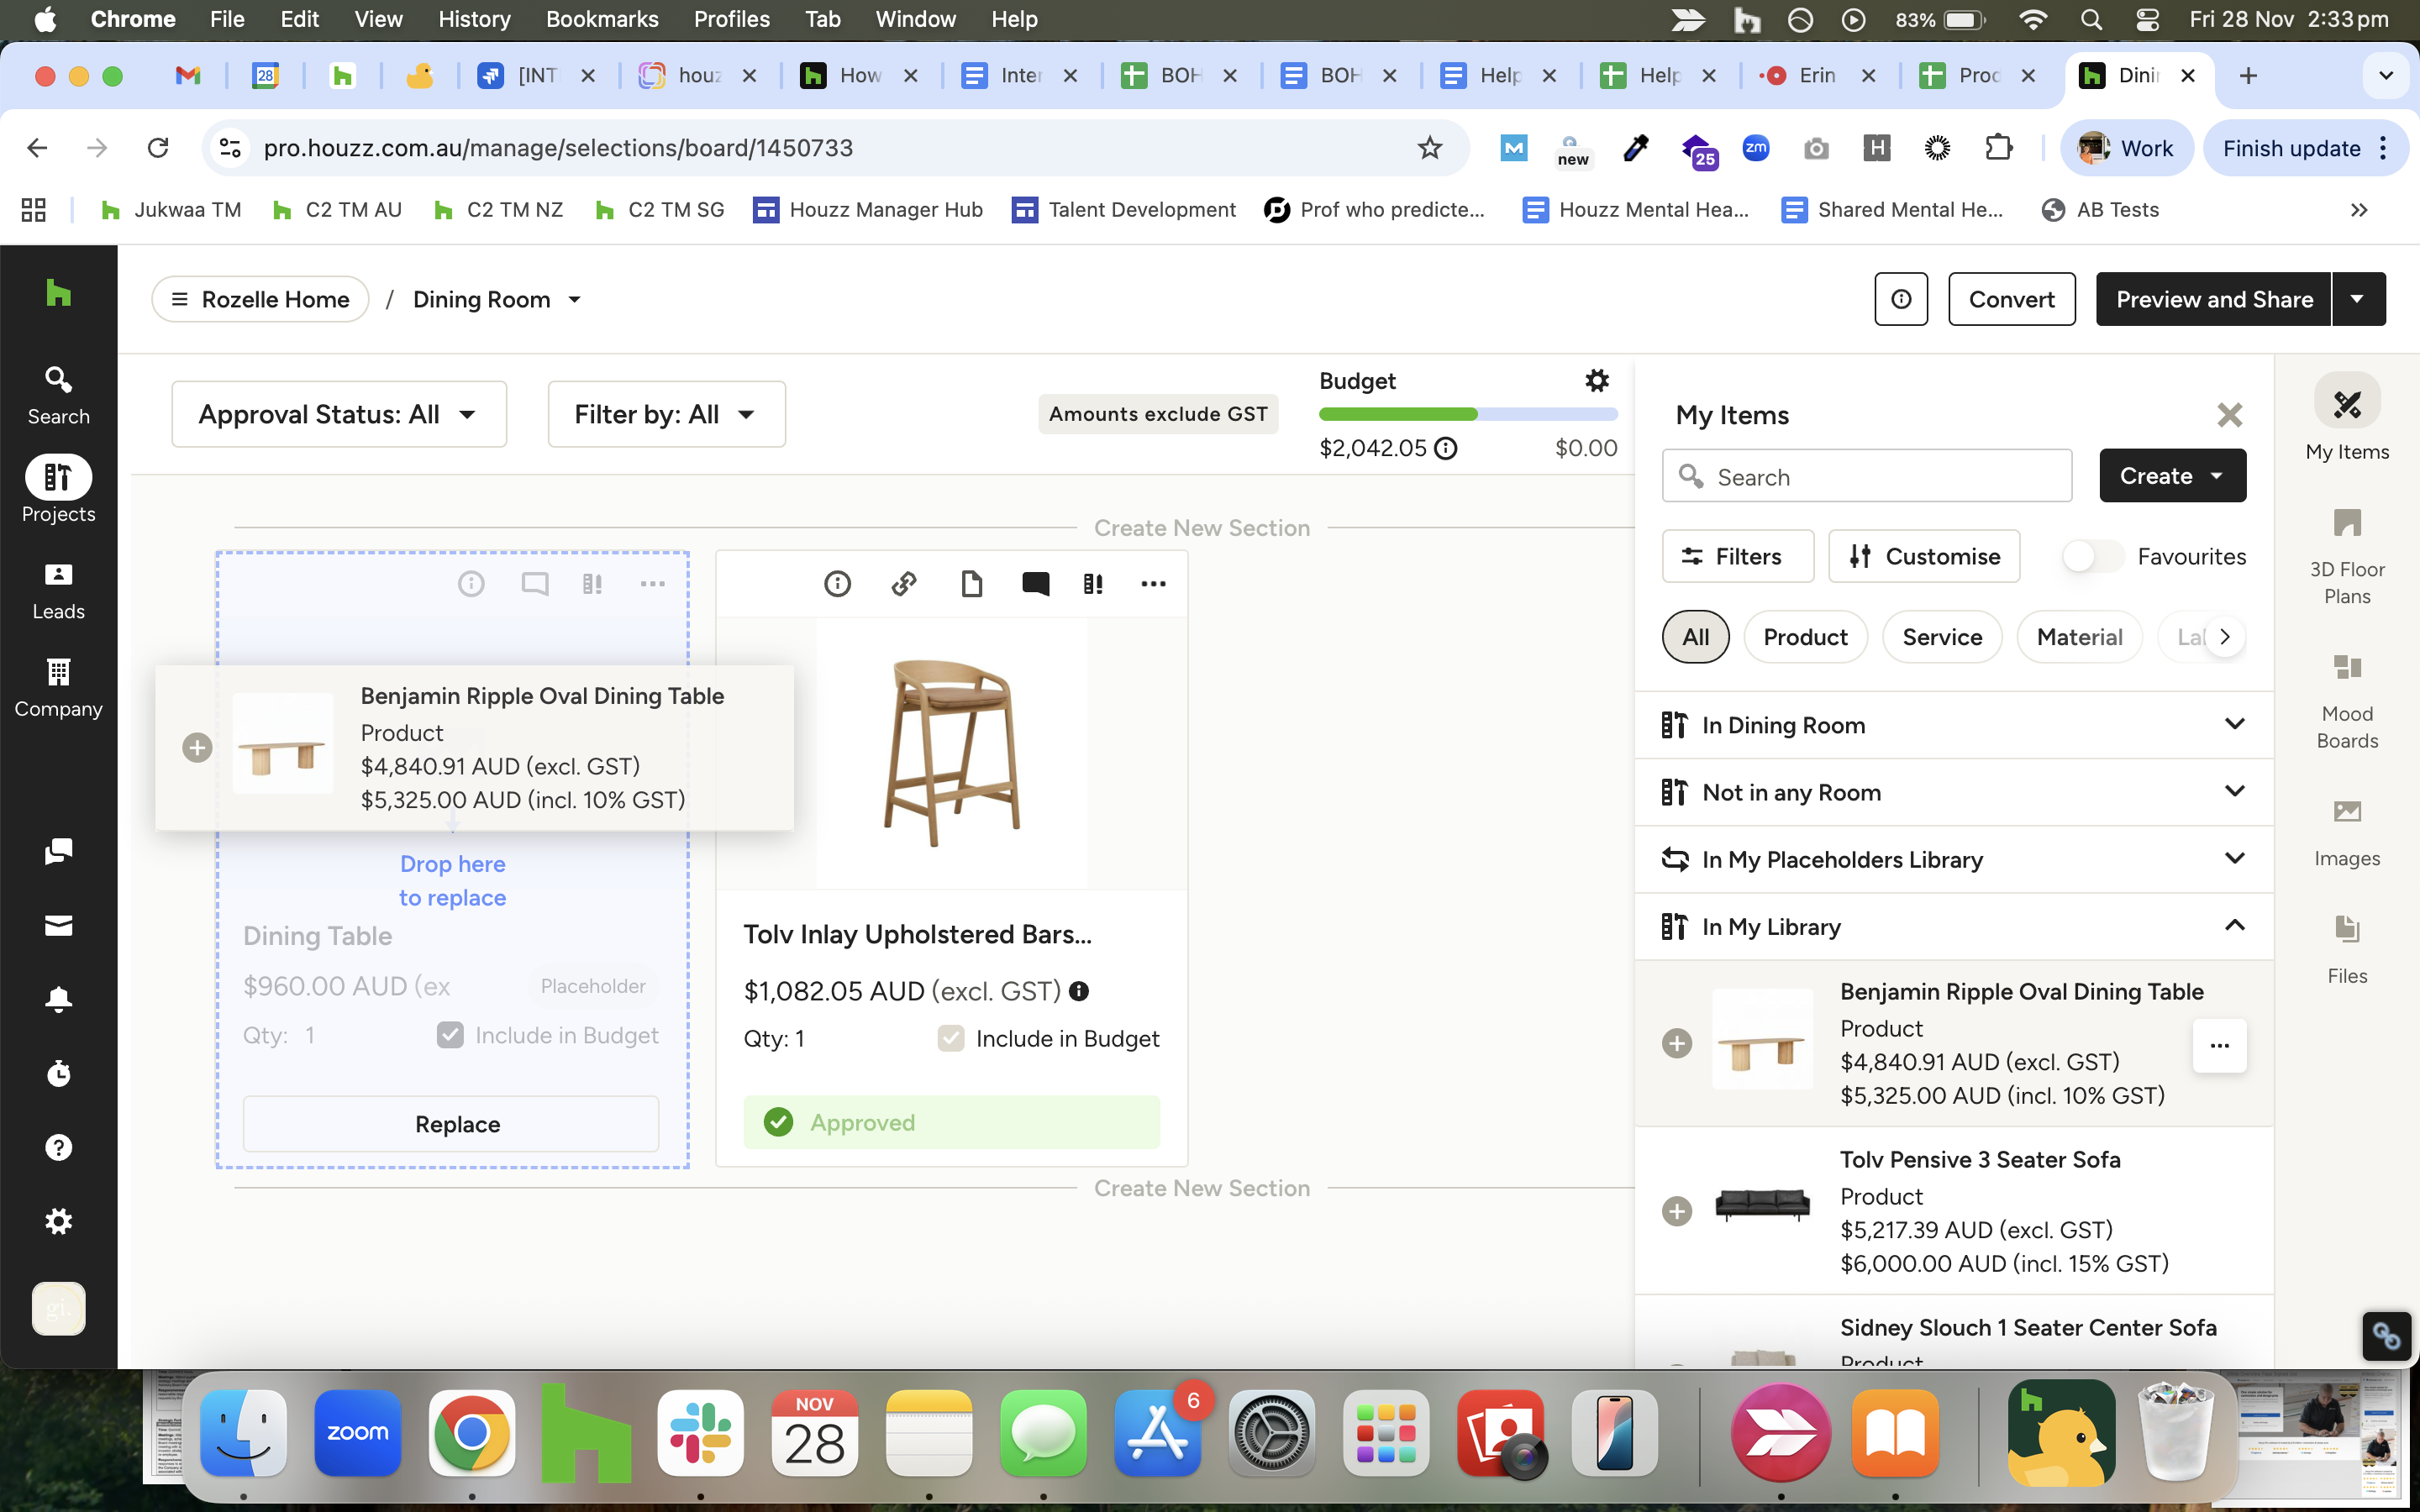Open Budget settings gear
The width and height of the screenshot is (2420, 1512).
pyautogui.click(x=1597, y=381)
